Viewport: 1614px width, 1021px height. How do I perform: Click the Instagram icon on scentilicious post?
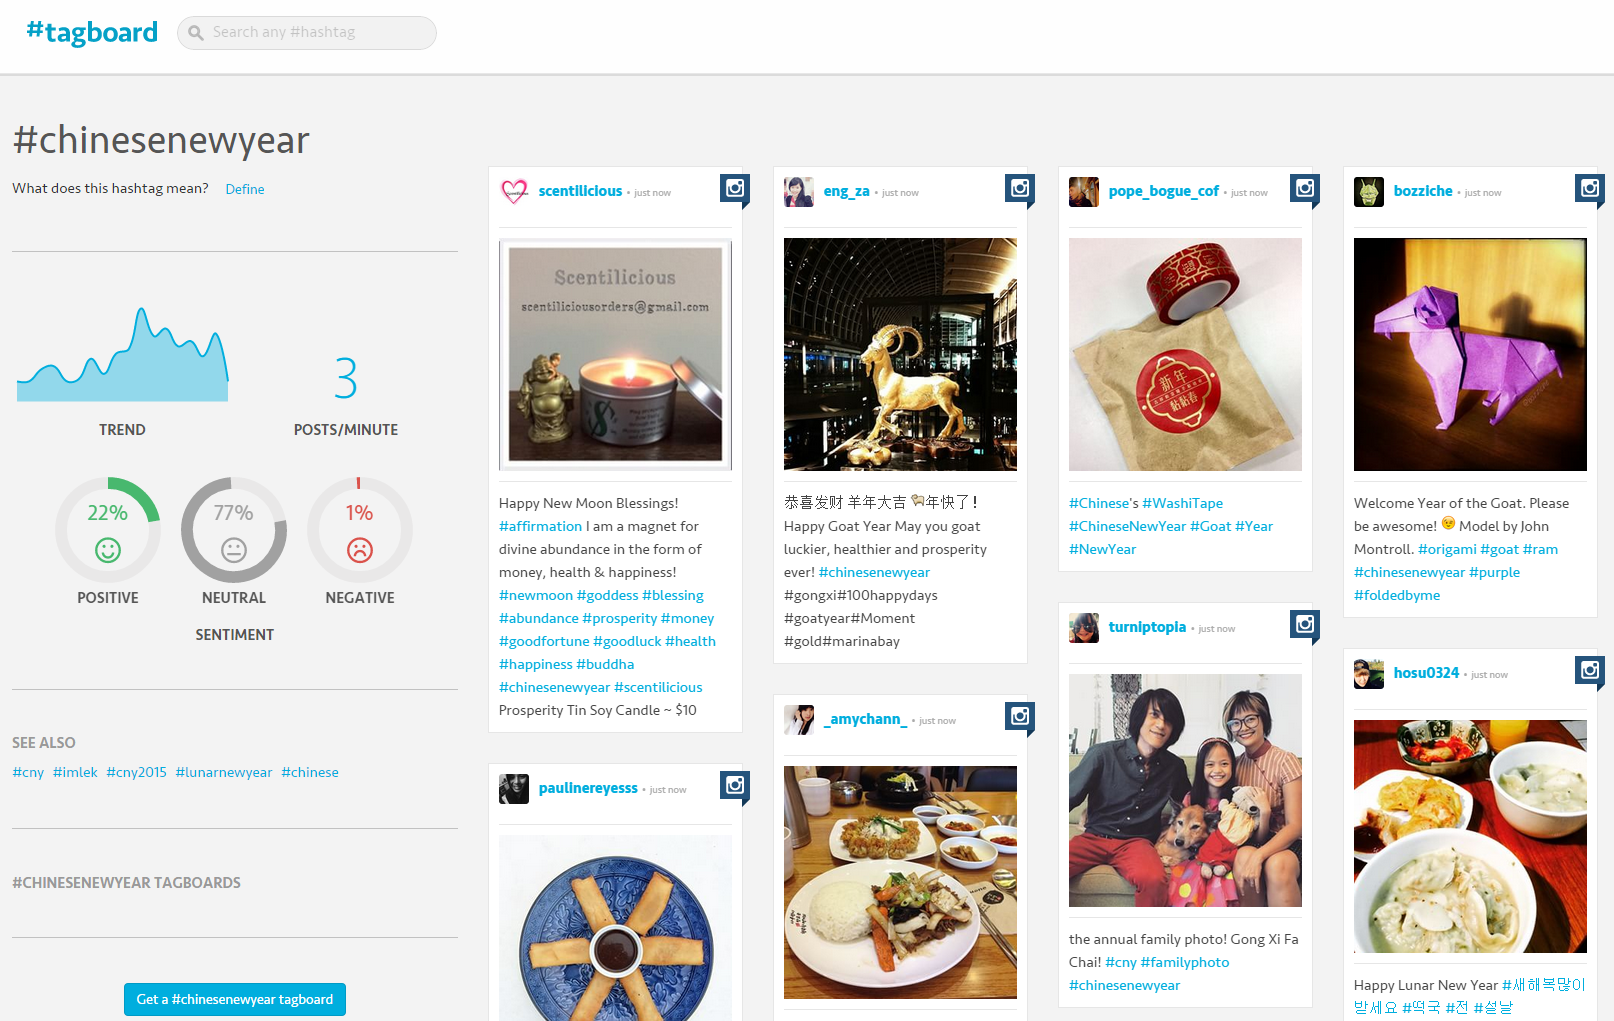(x=735, y=188)
